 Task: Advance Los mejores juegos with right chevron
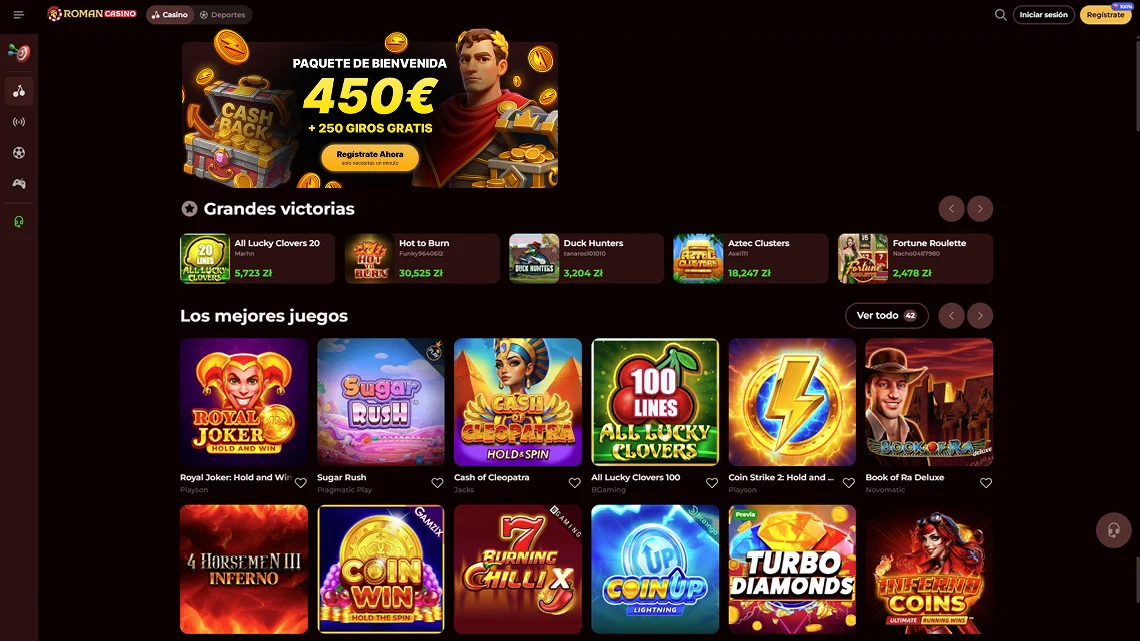(980, 315)
